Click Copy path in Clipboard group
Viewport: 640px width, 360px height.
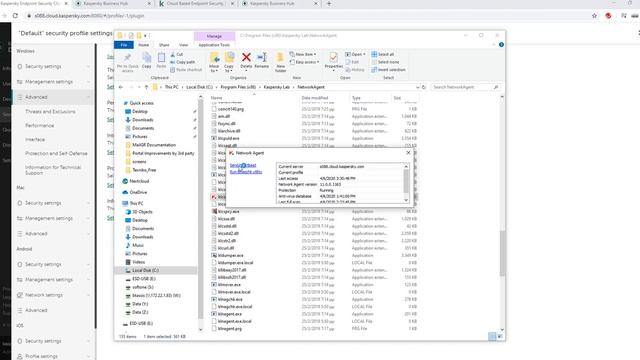pos(182,62)
